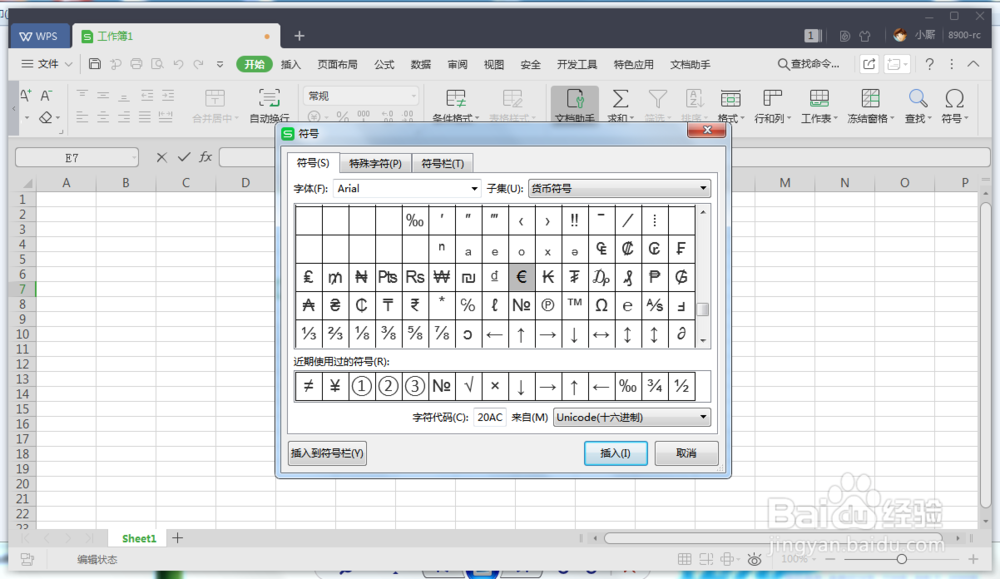Click the fx insert function icon
Screen dimensions: 1000x579
(x=205, y=157)
